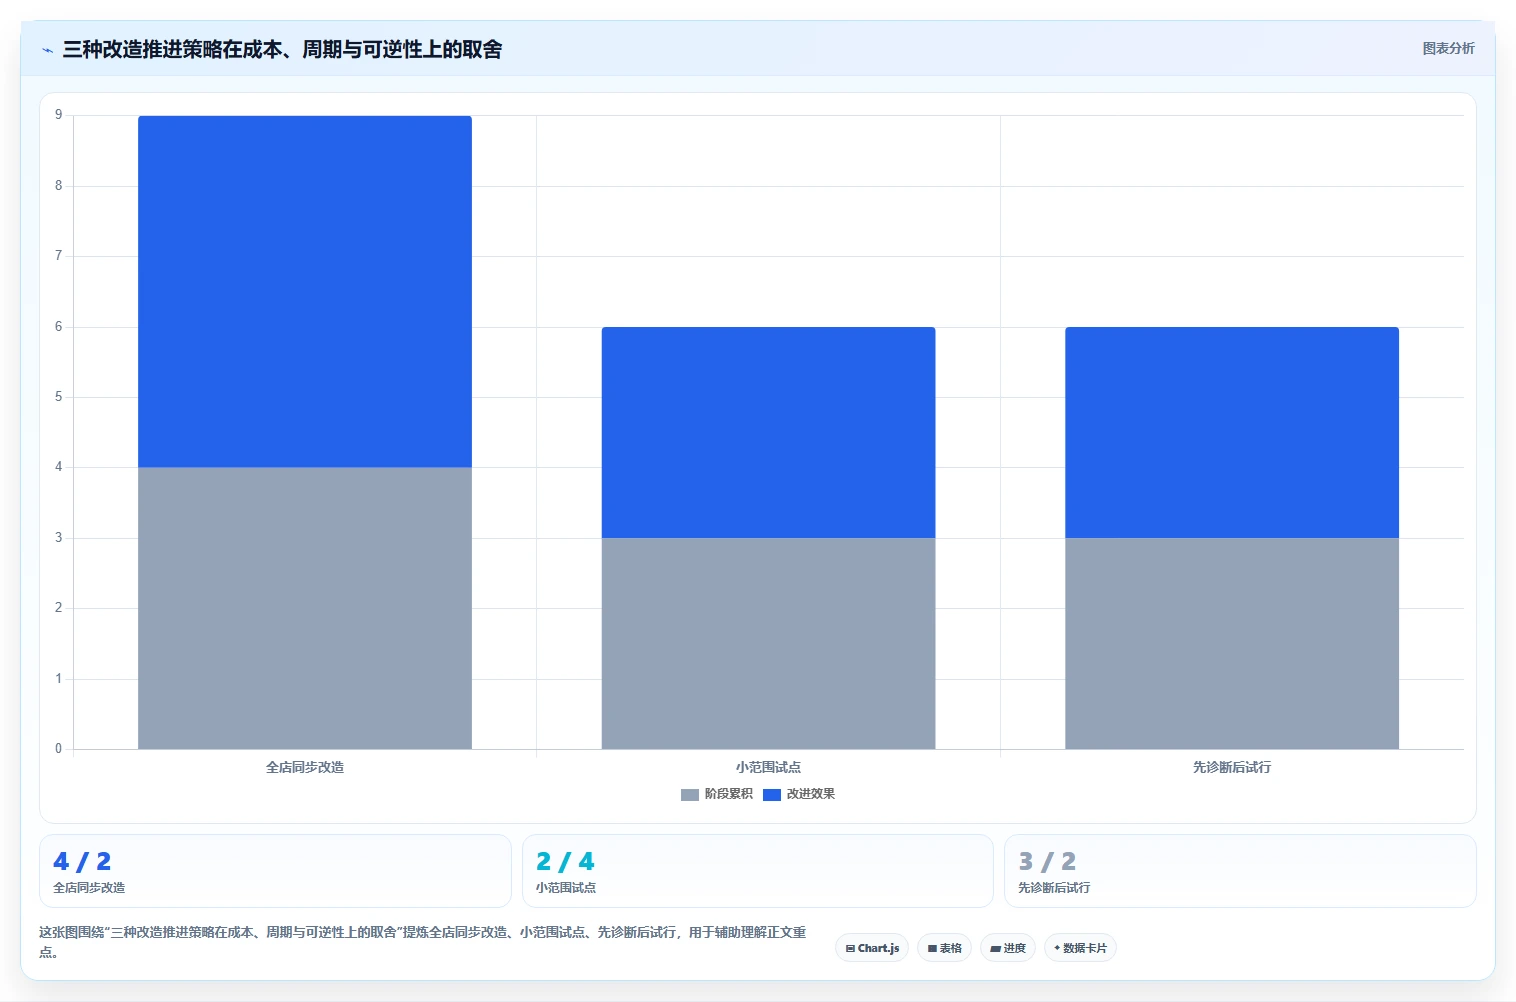Click the 全店同步改造 x-axis label
Image resolution: width=1516 pixels, height=1002 pixels.
(x=305, y=767)
